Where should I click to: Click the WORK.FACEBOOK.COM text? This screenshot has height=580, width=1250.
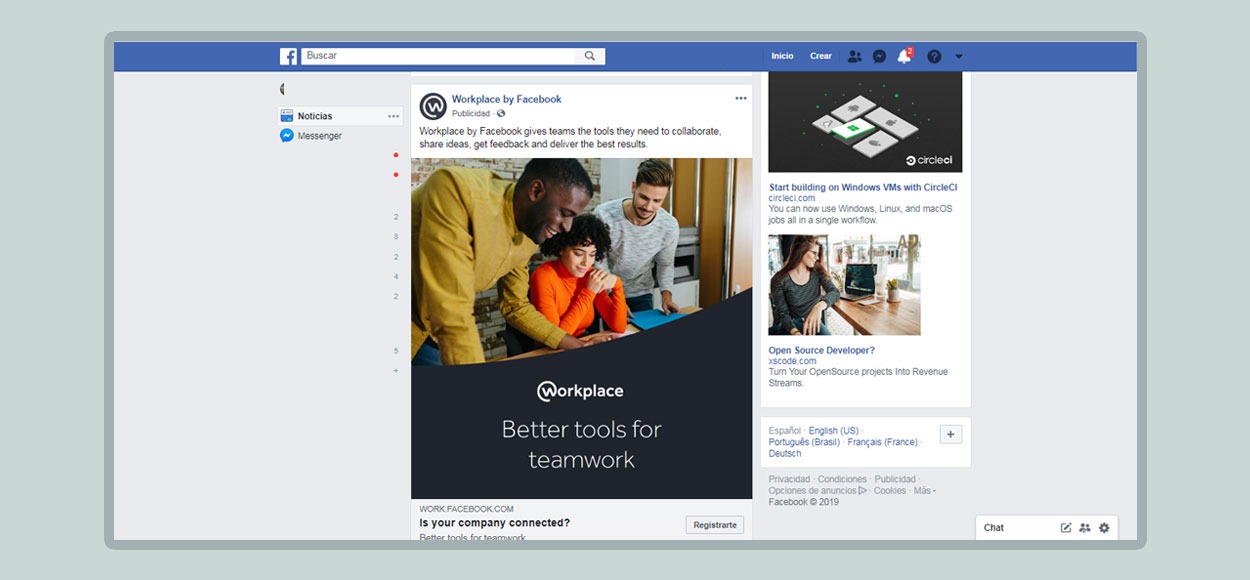pos(466,509)
